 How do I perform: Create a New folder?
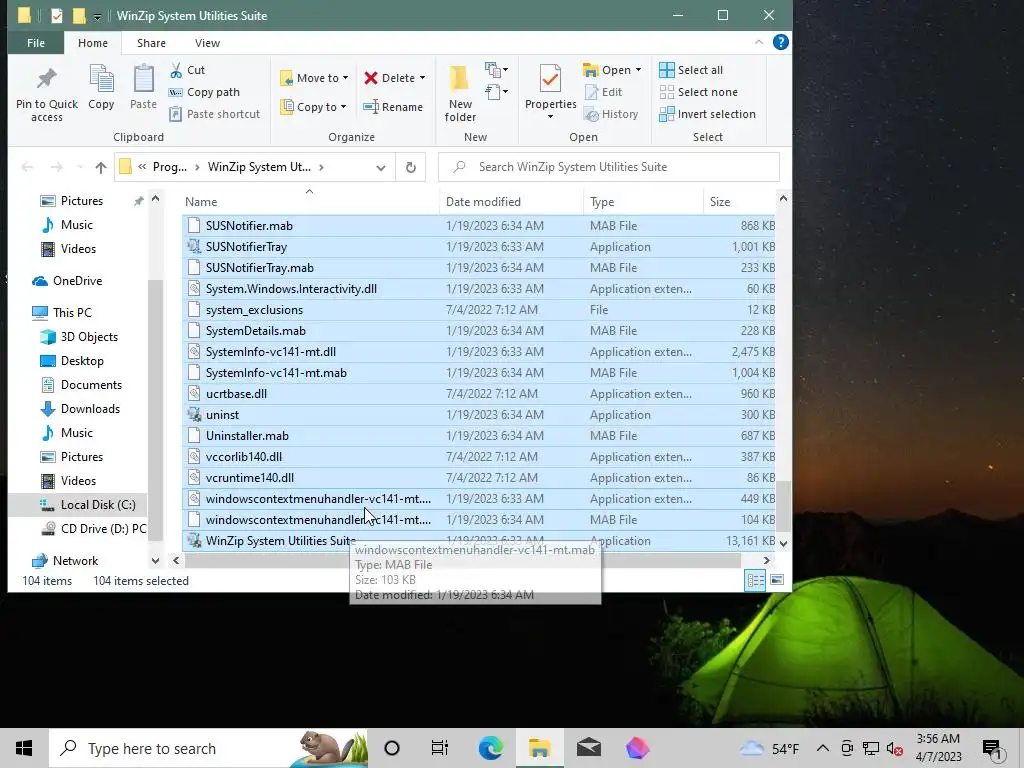pyautogui.click(x=460, y=93)
